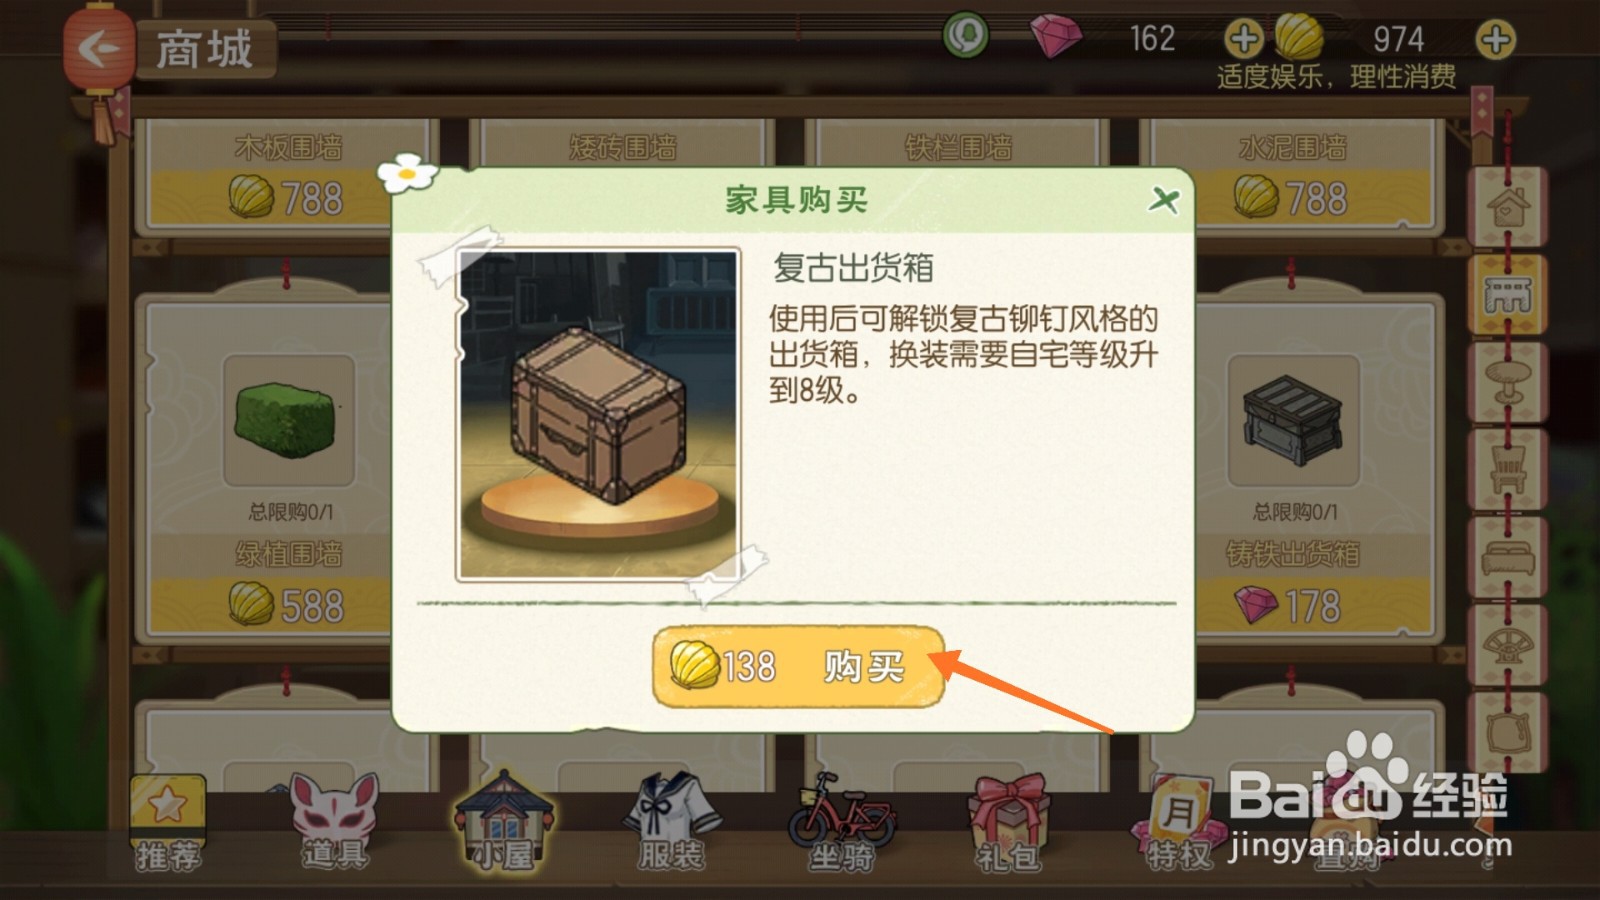The image size is (1600, 900).
Task: Switch to the 道具 items tab
Action: click(x=336, y=822)
